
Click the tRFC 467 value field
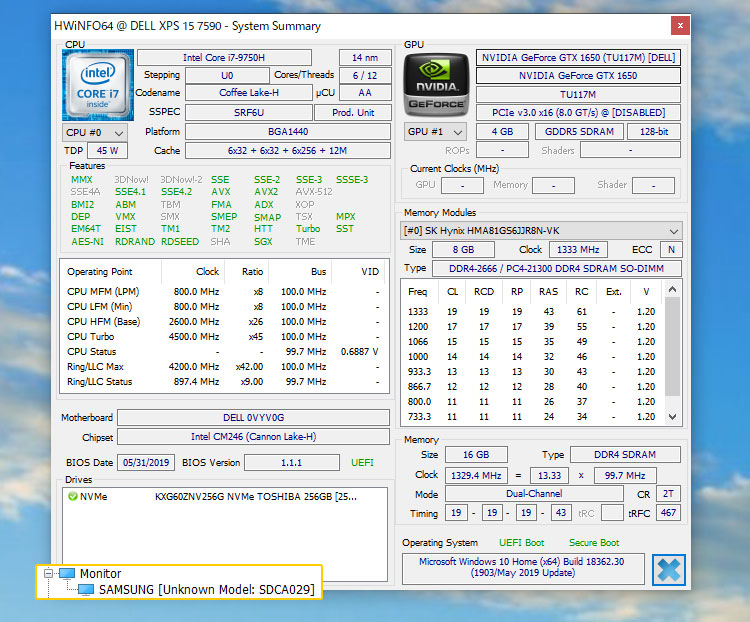(x=668, y=513)
